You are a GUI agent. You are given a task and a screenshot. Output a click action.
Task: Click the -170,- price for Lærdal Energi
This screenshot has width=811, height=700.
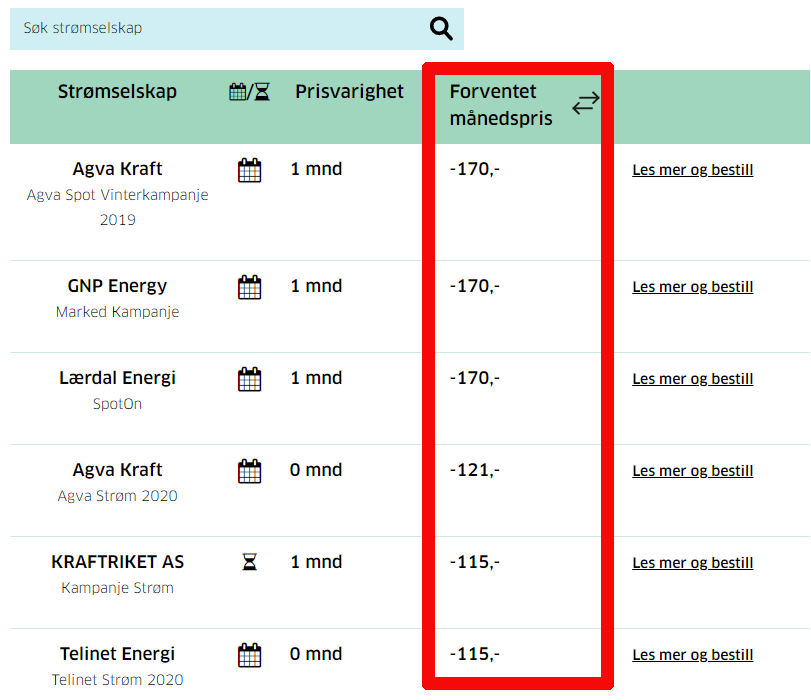pos(475,378)
